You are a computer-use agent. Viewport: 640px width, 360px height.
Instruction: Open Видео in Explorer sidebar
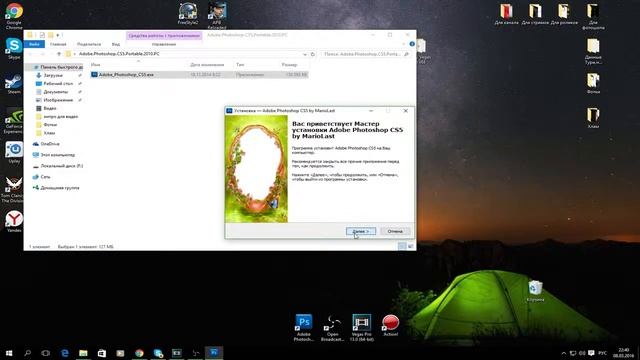pyautogui.click(x=50, y=108)
